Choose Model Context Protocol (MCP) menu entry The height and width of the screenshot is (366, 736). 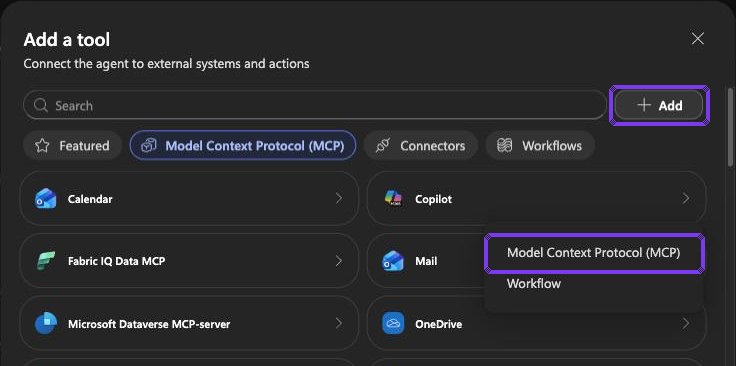coord(594,253)
